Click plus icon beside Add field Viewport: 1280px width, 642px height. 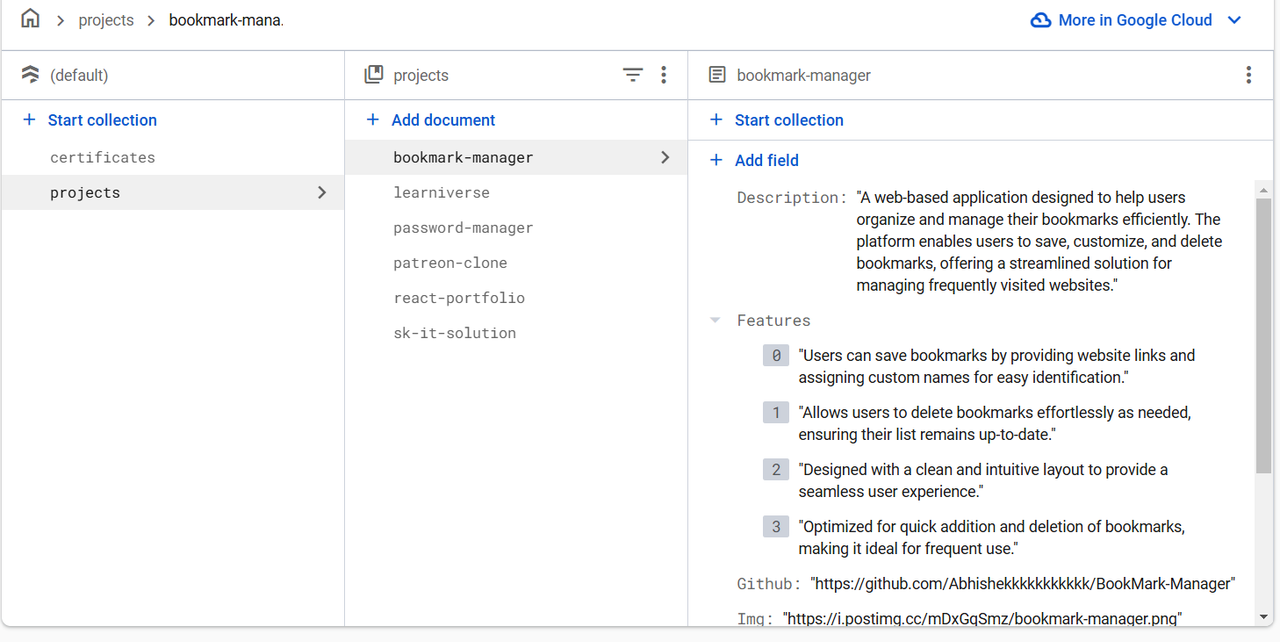(x=716, y=160)
